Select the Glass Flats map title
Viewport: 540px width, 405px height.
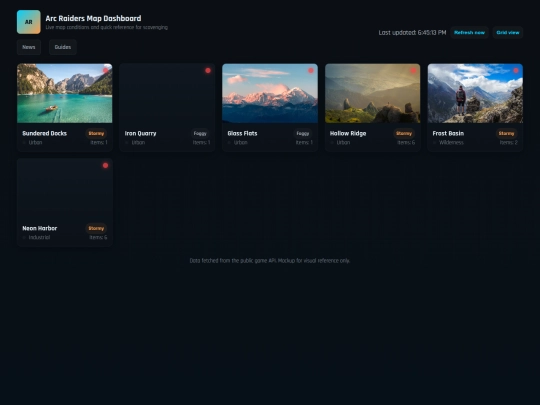click(242, 133)
